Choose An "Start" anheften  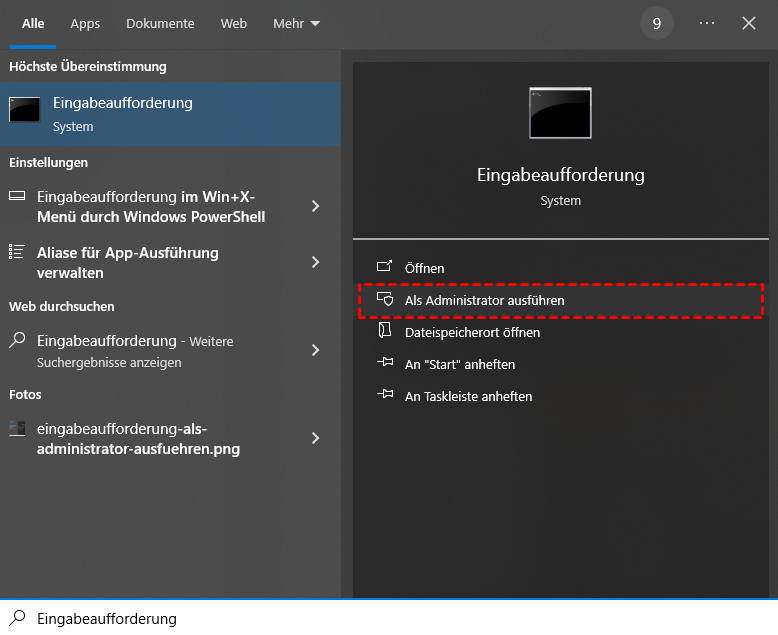pos(561,364)
